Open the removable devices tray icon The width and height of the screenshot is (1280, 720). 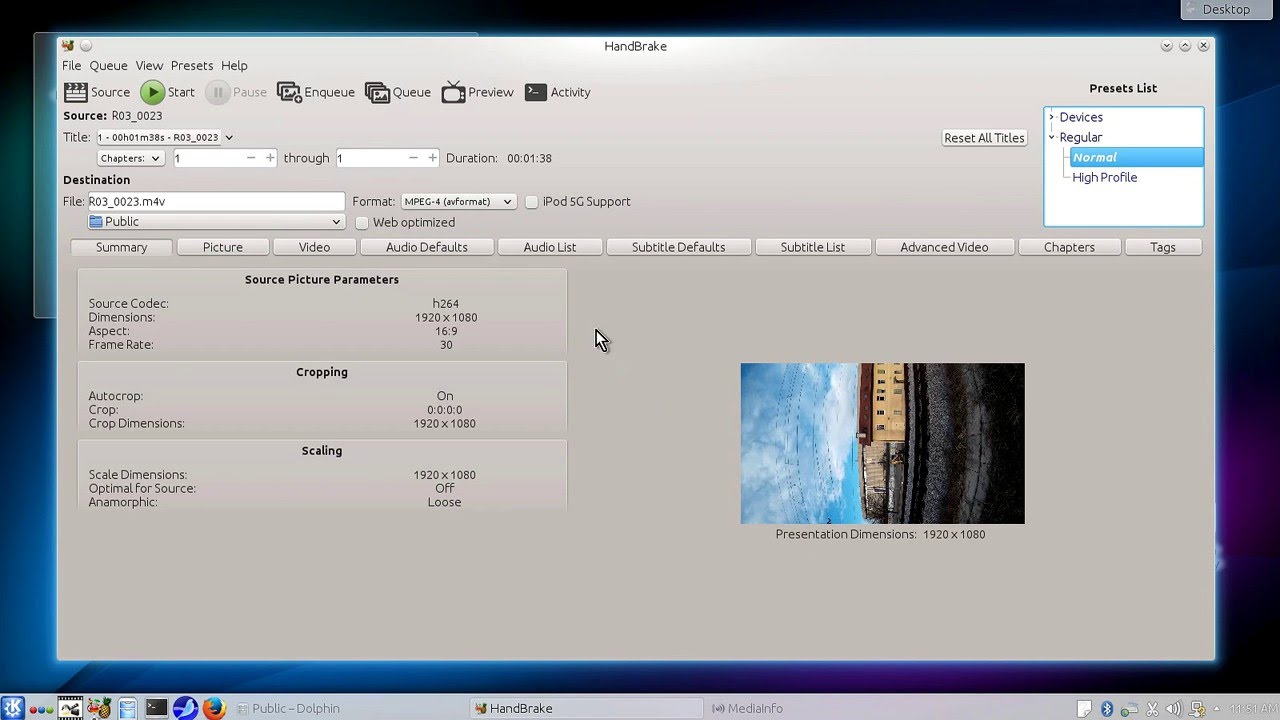[x=1130, y=709]
